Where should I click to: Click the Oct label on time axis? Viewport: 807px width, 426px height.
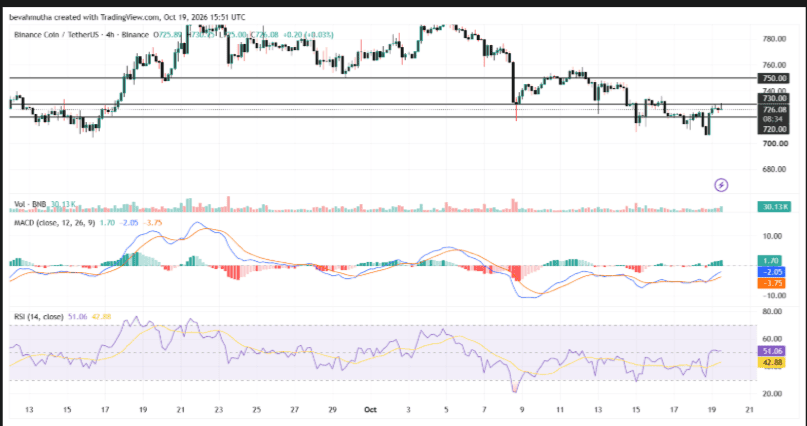[x=370, y=410]
